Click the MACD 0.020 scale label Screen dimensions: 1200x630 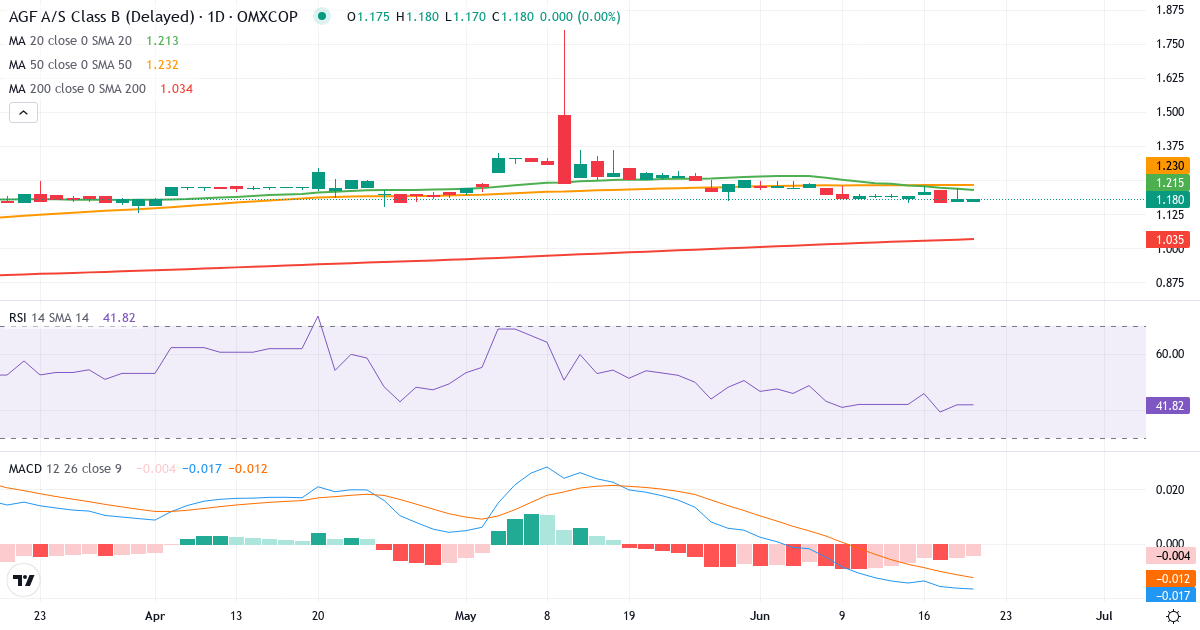(1170, 489)
